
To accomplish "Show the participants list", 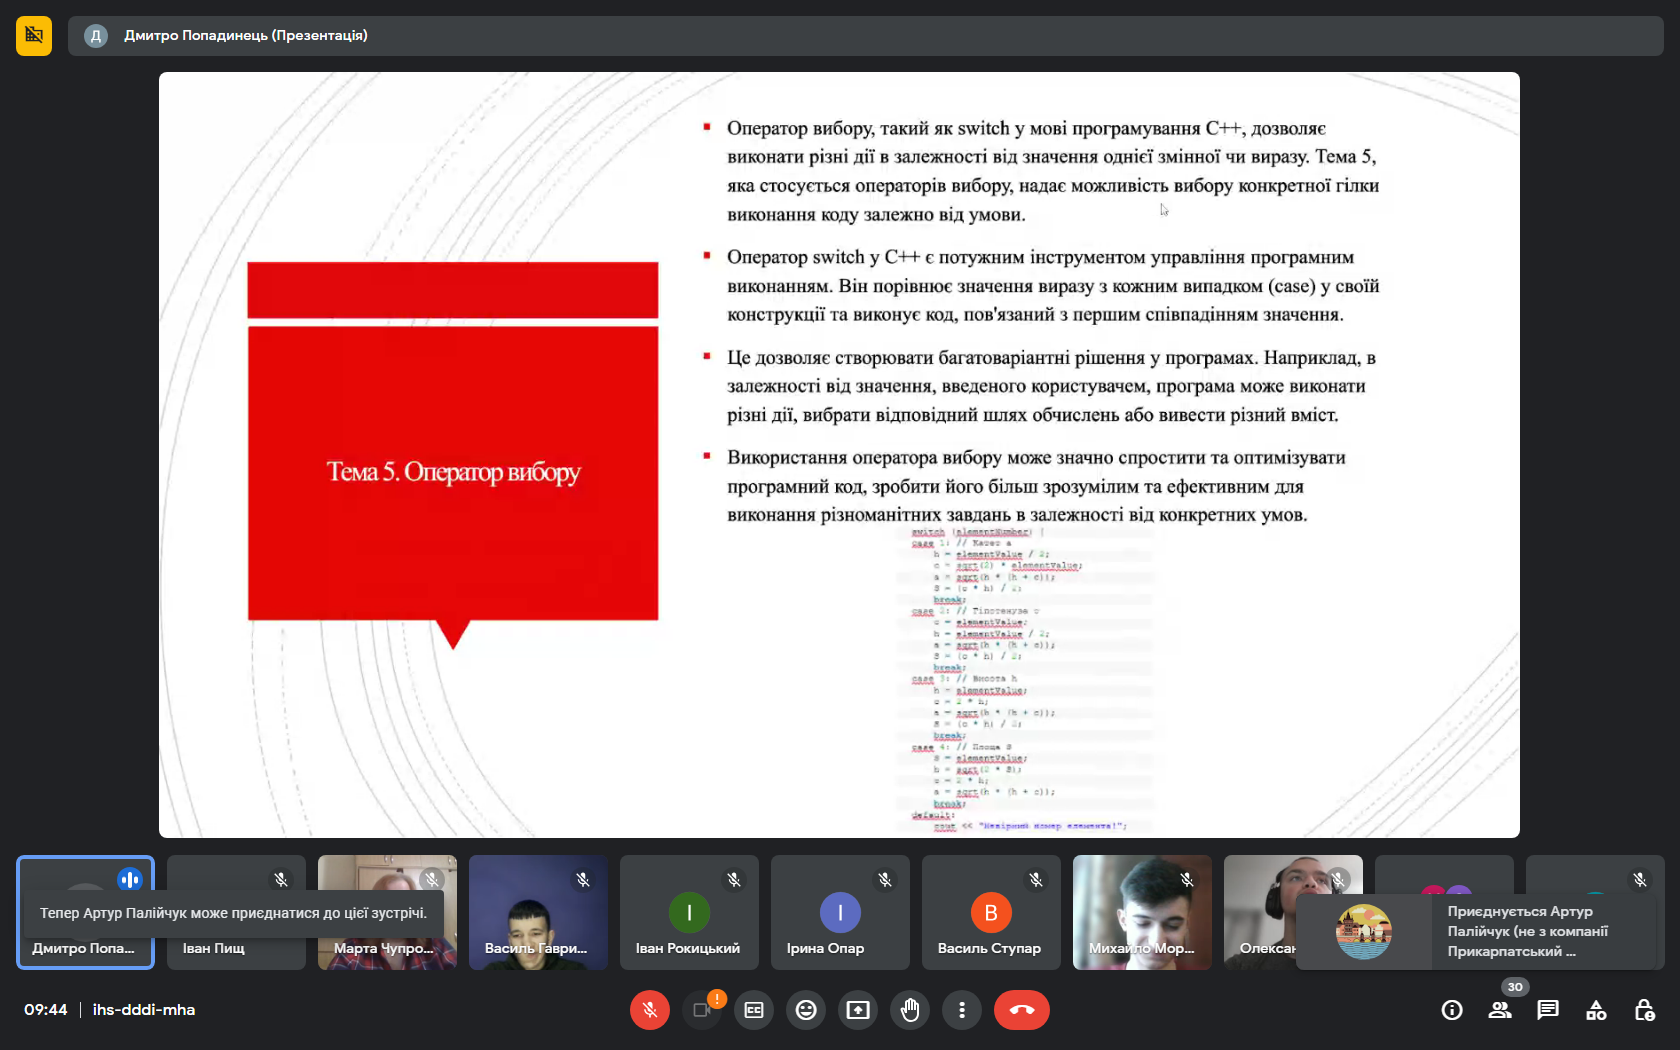I will click(x=1500, y=1010).
